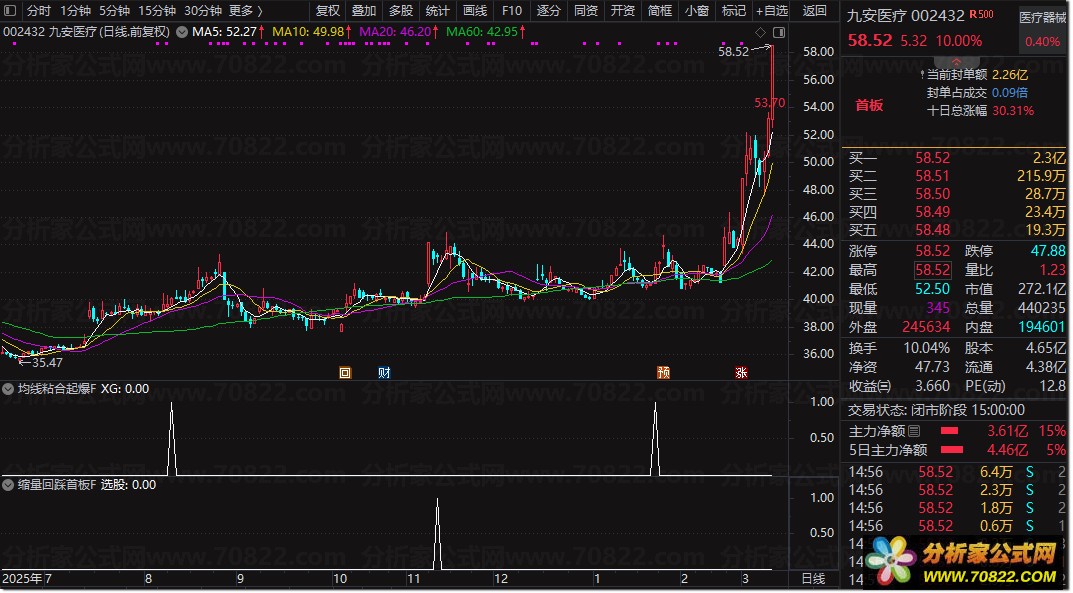Image resolution: width=1073 pixels, height=593 pixels.
Task: Click the 日线 period label at bottom right
Action: (814, 578)
